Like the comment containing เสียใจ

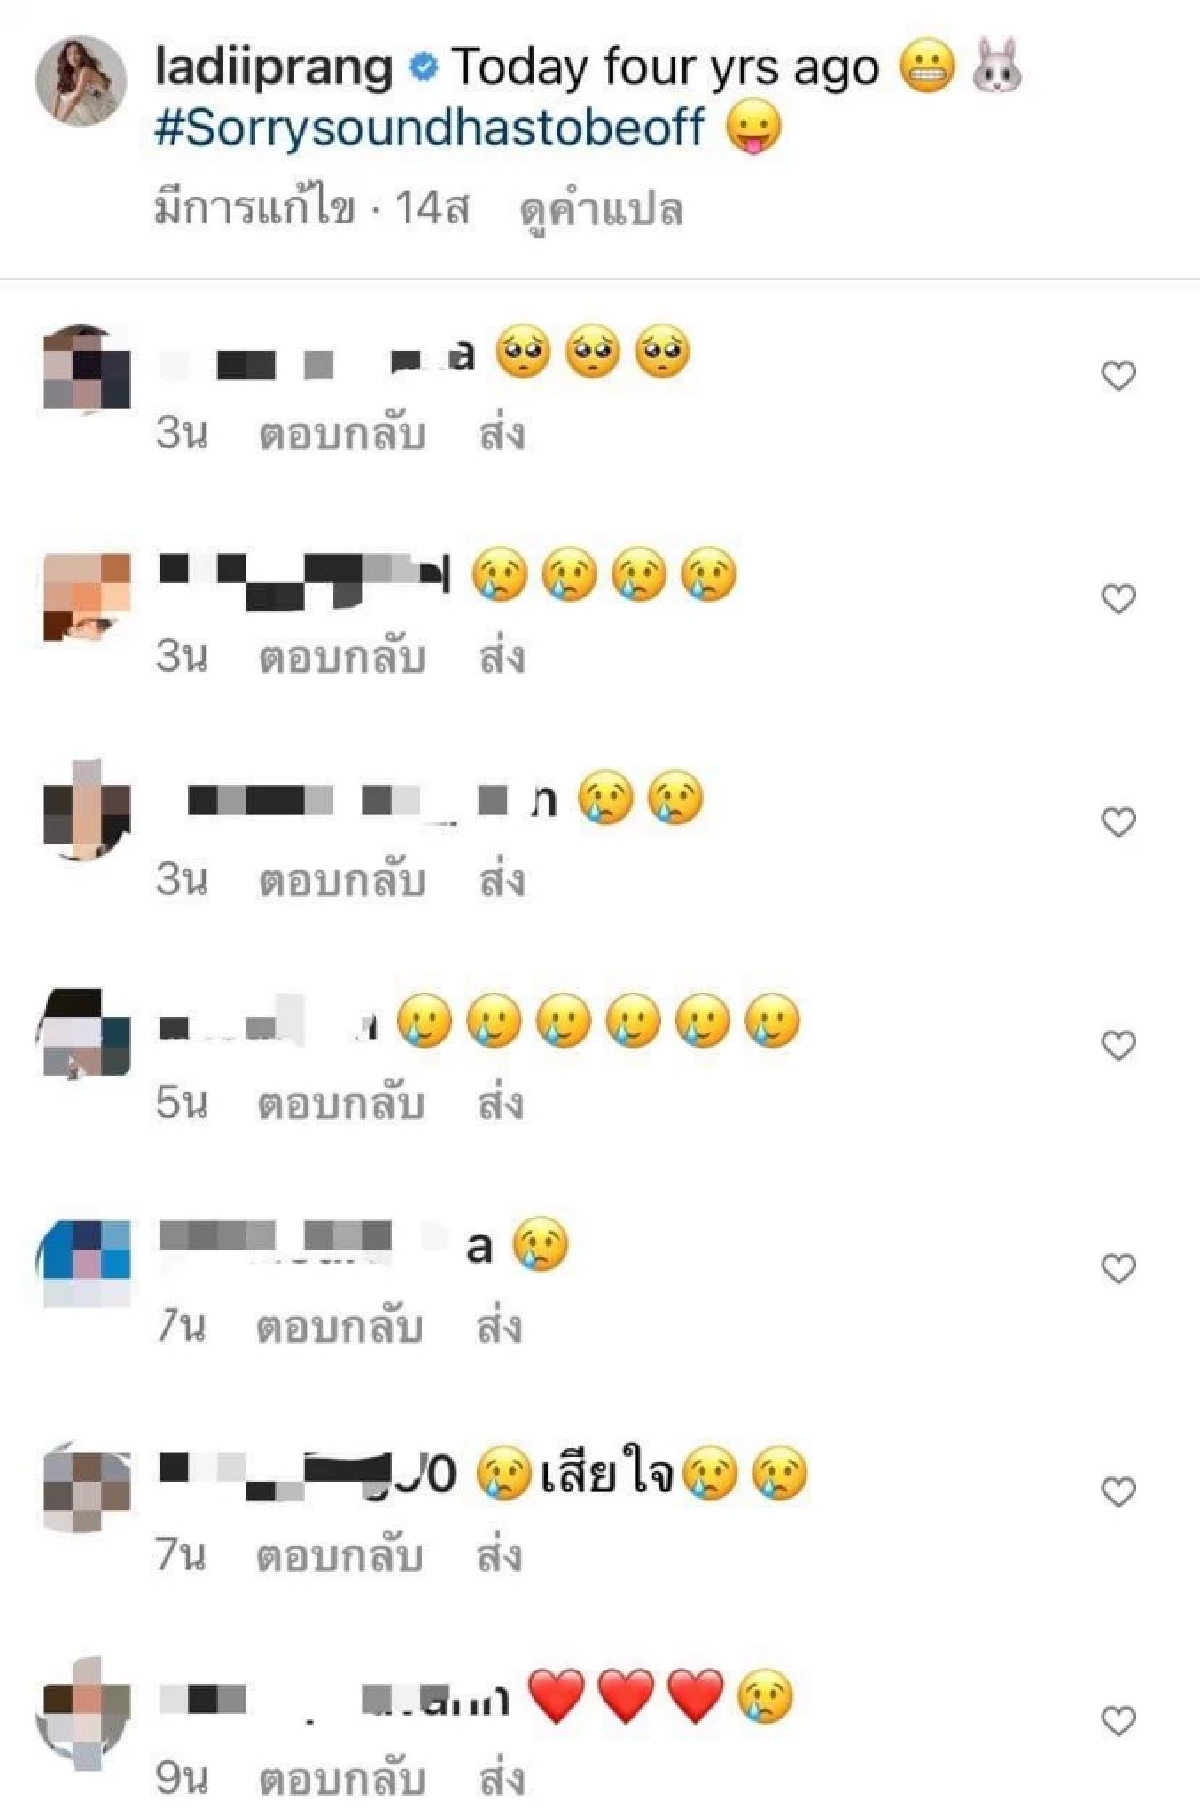click(x=1118, y=1492)
